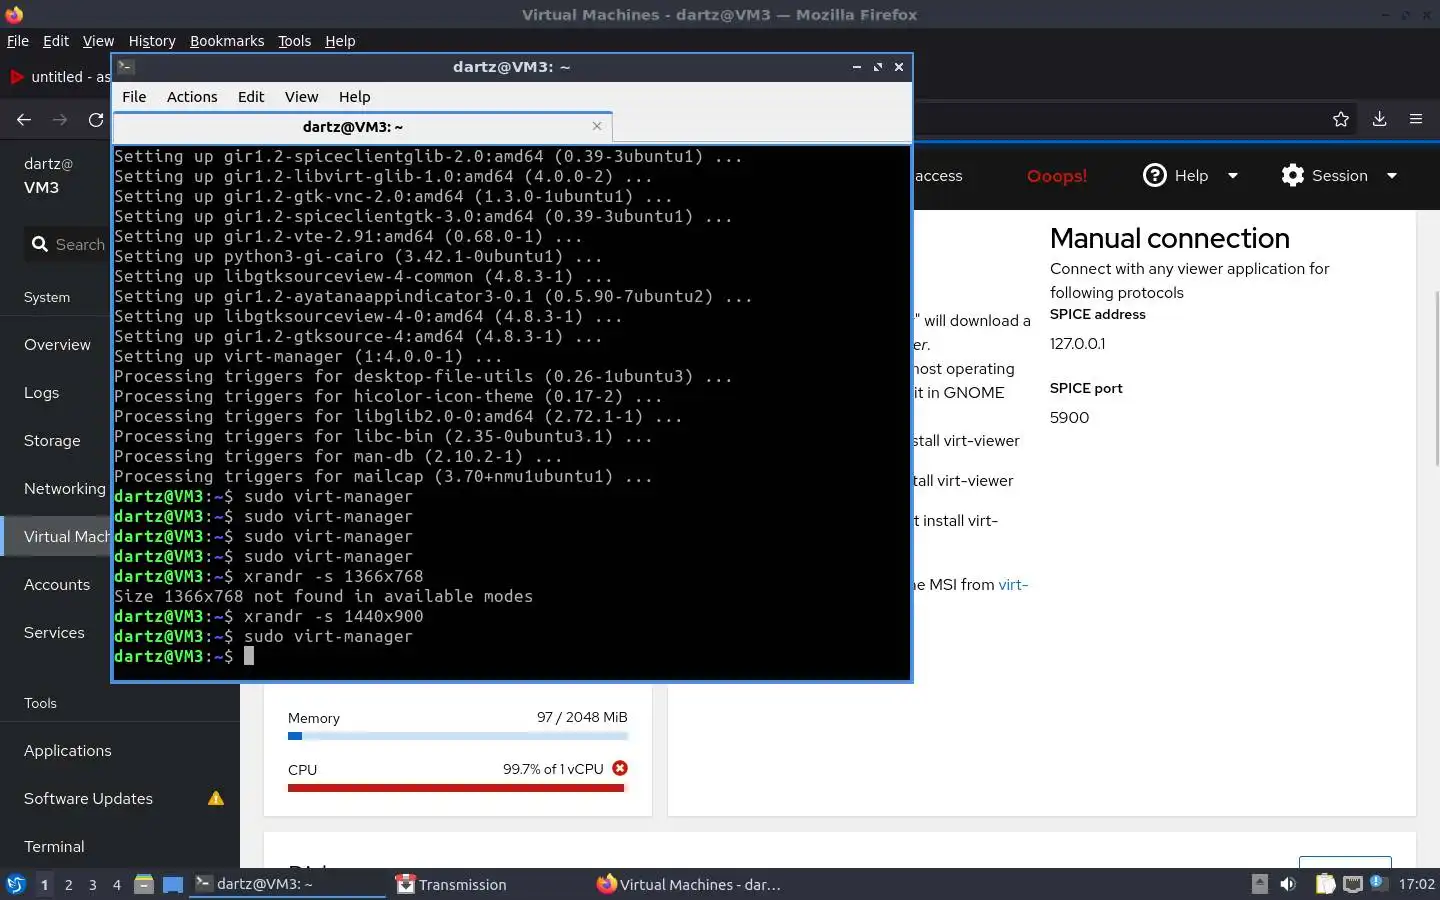The image size is (1440, 900).
Task: Open Firefox downloads panel
Action: (x=1379, y=119)
